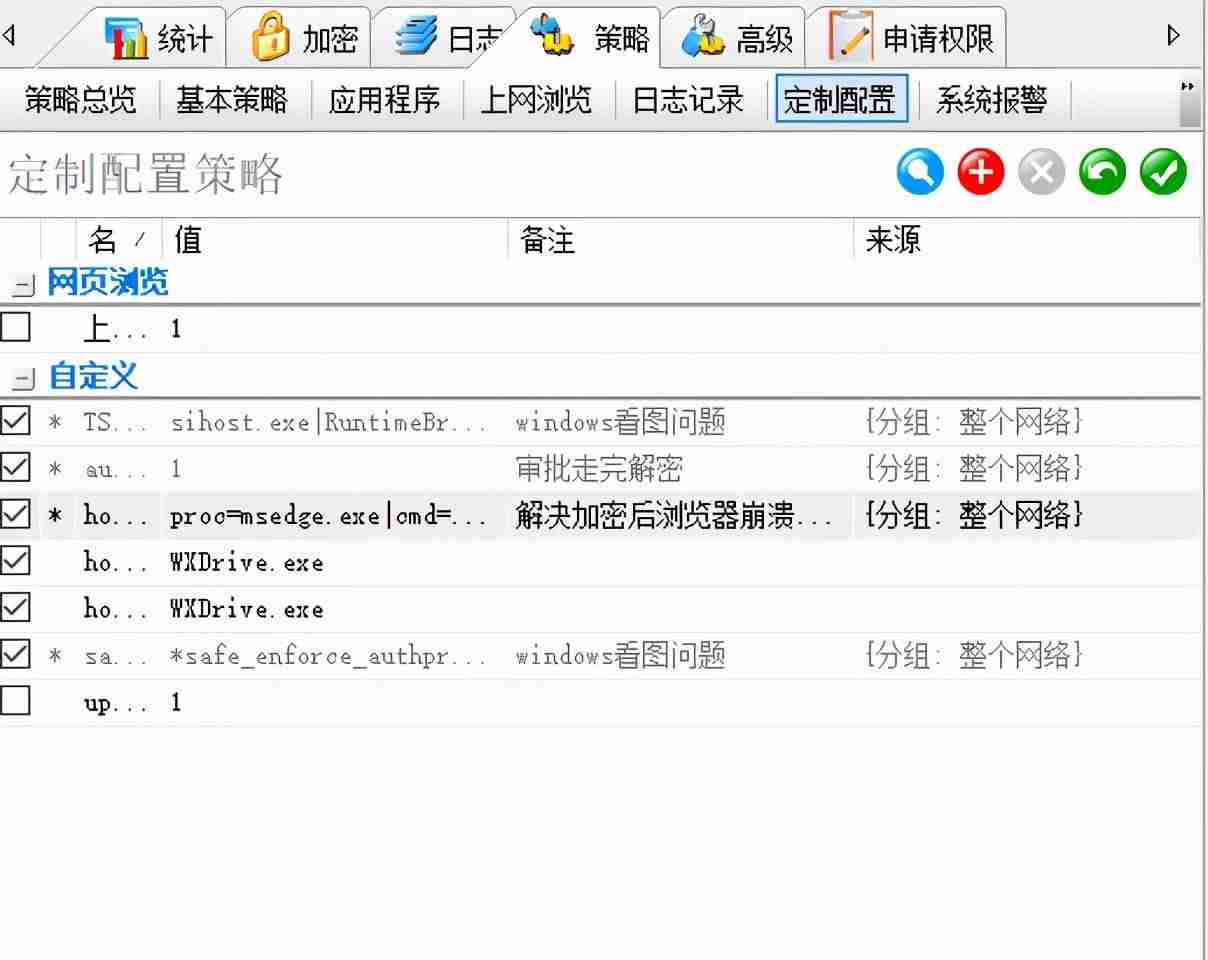This screenshot has width=1208, height=960.
Task: Go to 应用程序 sub-tab
Action: pyautogui.click(x=385, y=100)
